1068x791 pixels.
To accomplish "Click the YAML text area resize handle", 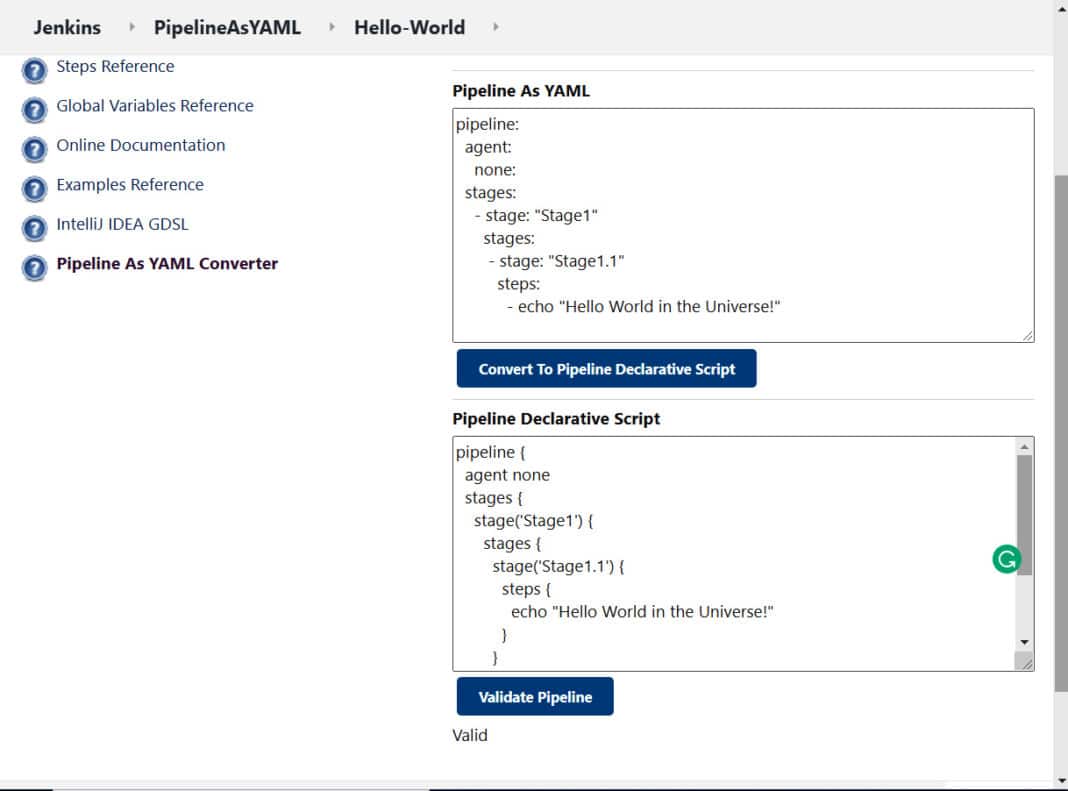I will (x=1028, y=337).
